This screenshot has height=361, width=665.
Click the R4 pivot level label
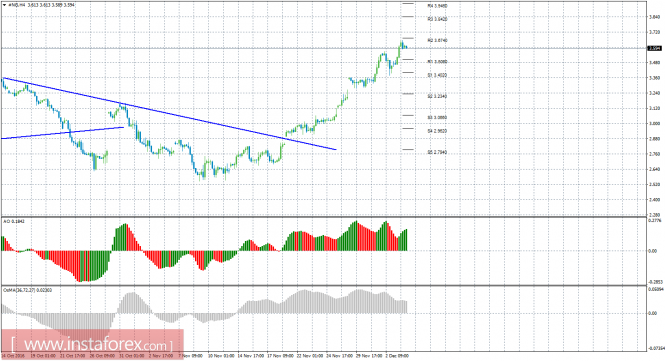click(x=437, y=6)
